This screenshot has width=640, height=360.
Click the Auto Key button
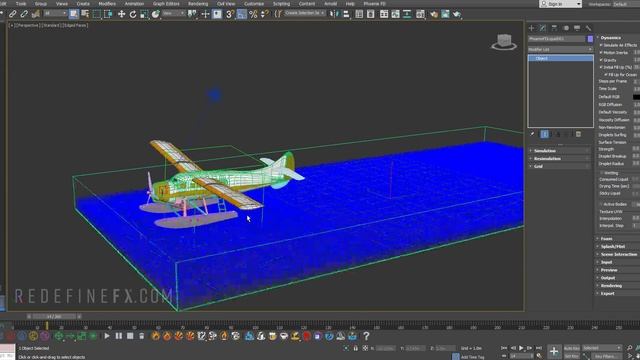tap(571, 348)
